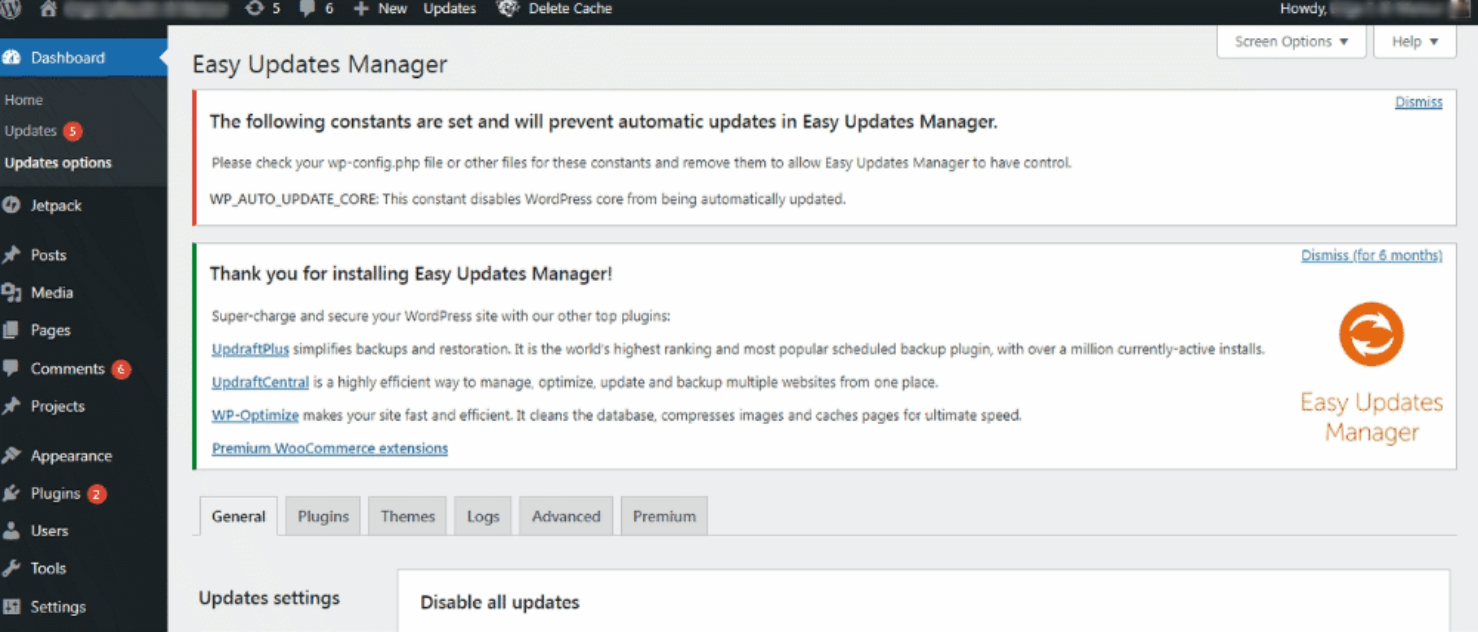Open the Settings menu label
This screenshot has width=1478, height=632.
point(58,607)
